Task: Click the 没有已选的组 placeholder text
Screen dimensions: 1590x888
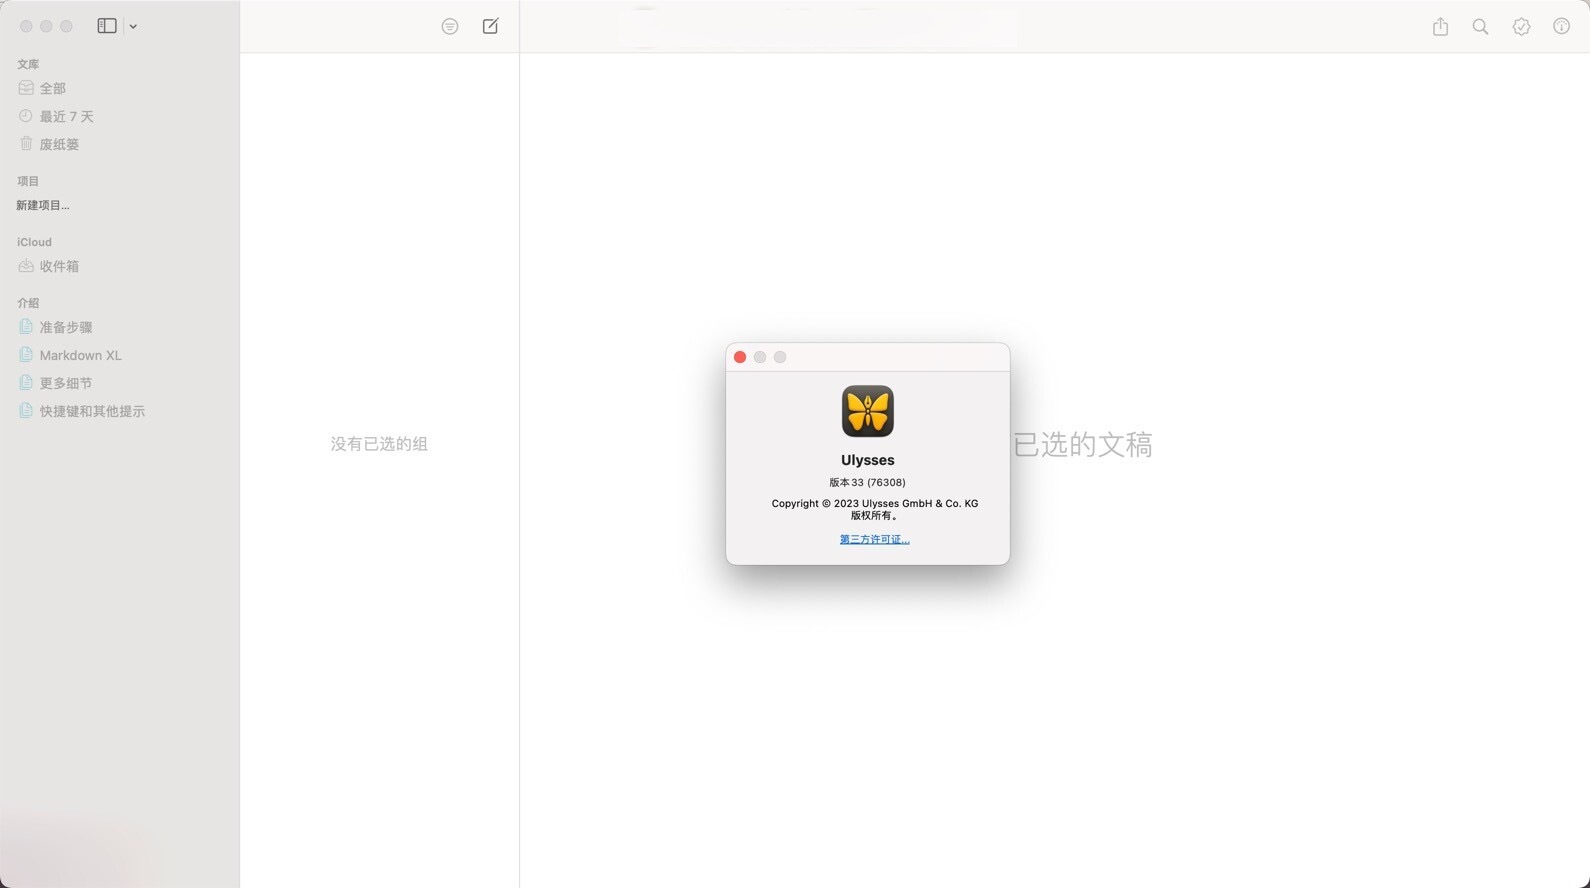Action: pyautogui.click(x=379, y=444)
